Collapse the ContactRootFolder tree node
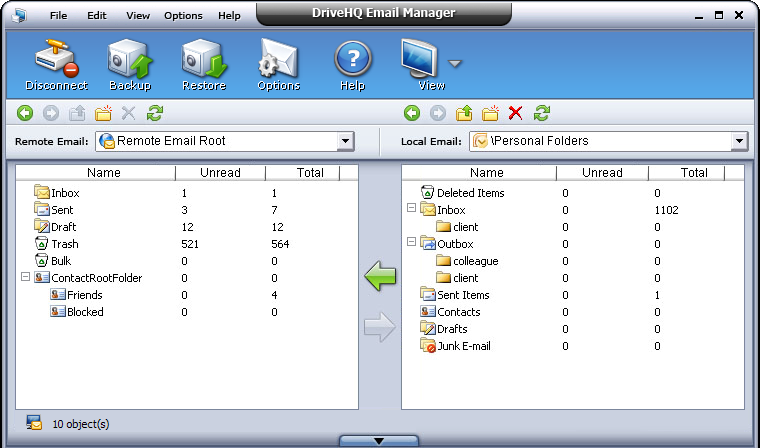Viewport: 760px width, 448px height. point(25,278)
